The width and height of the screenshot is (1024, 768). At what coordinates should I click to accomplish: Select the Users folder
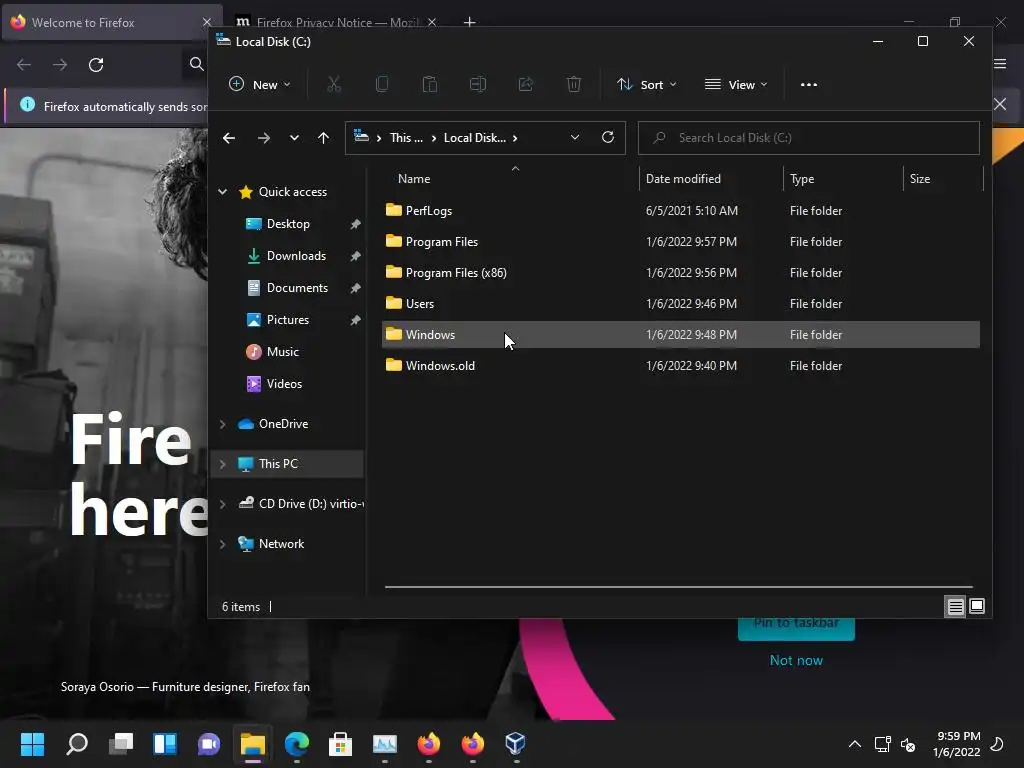pos(680,304)
